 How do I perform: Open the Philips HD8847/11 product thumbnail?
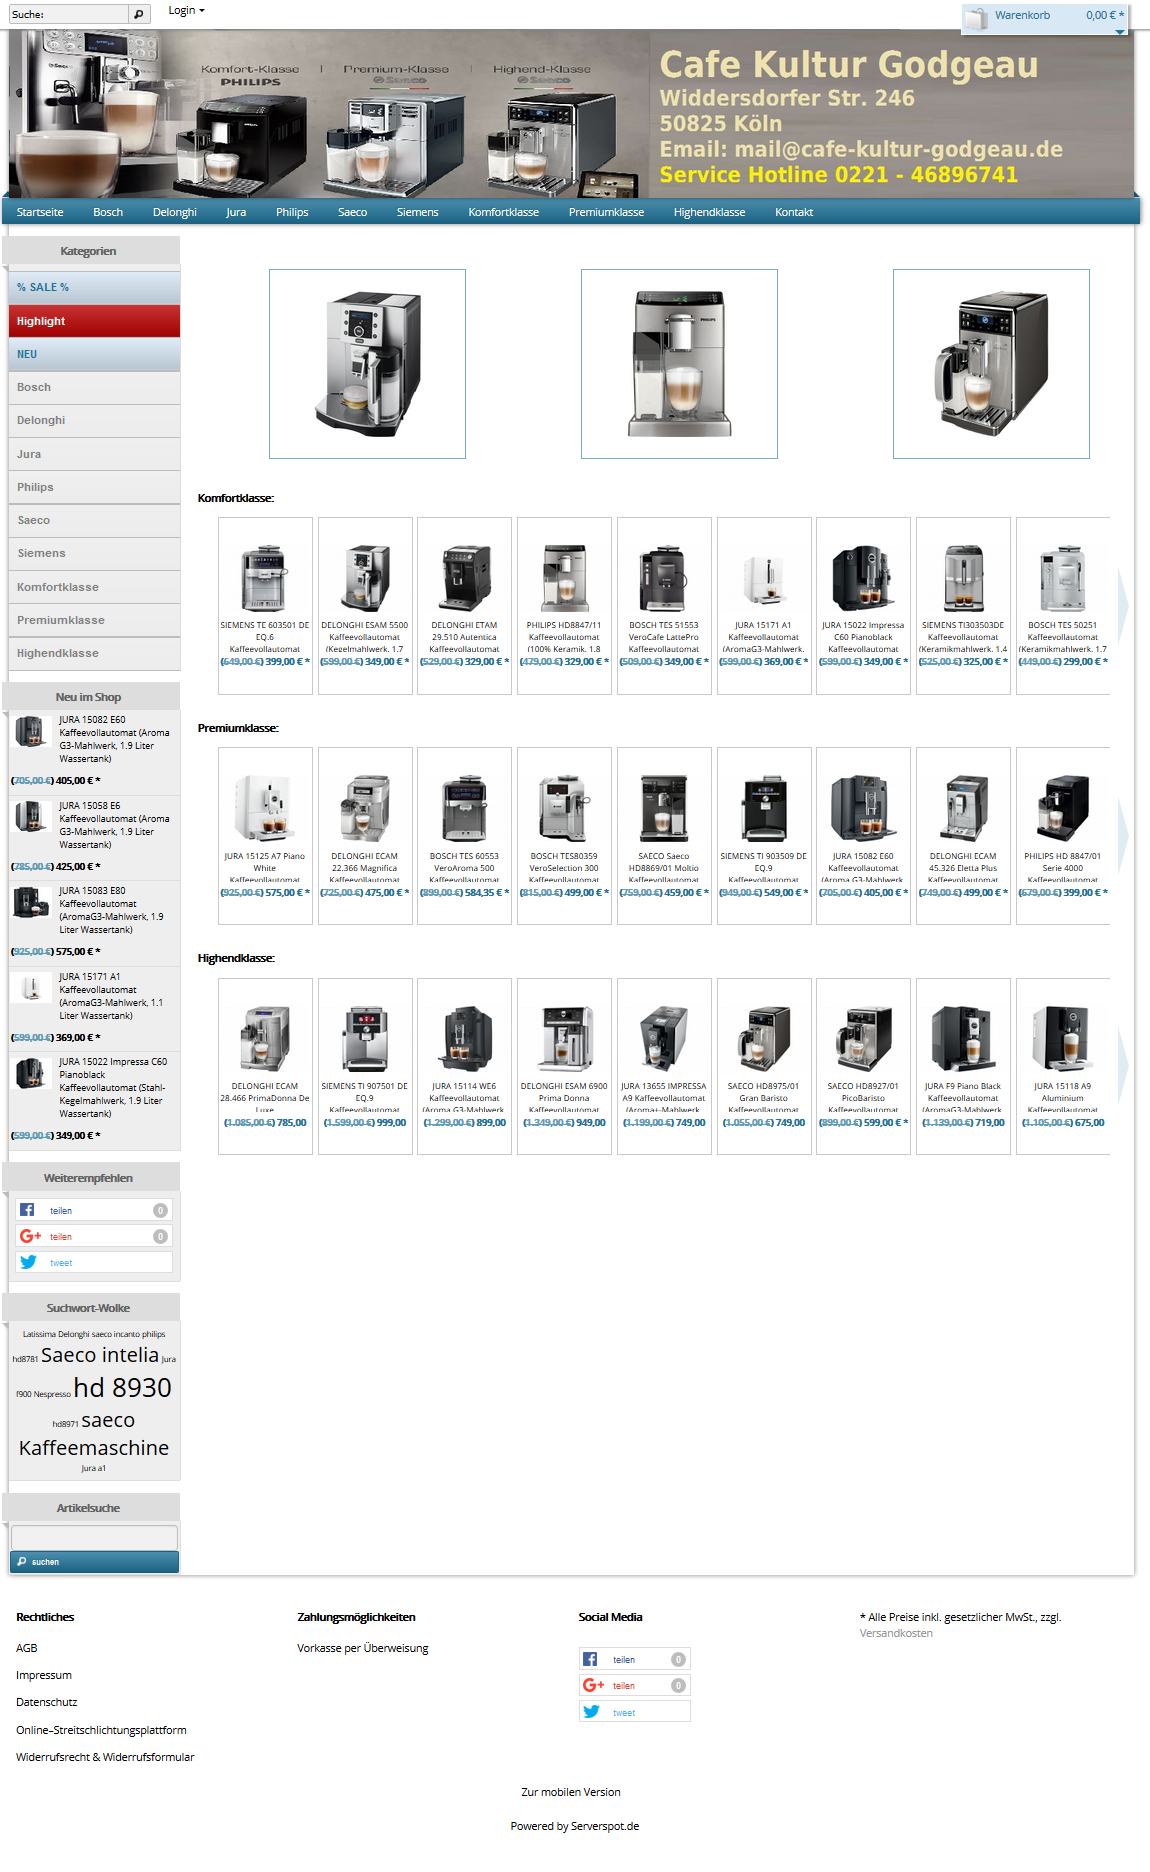565,578
